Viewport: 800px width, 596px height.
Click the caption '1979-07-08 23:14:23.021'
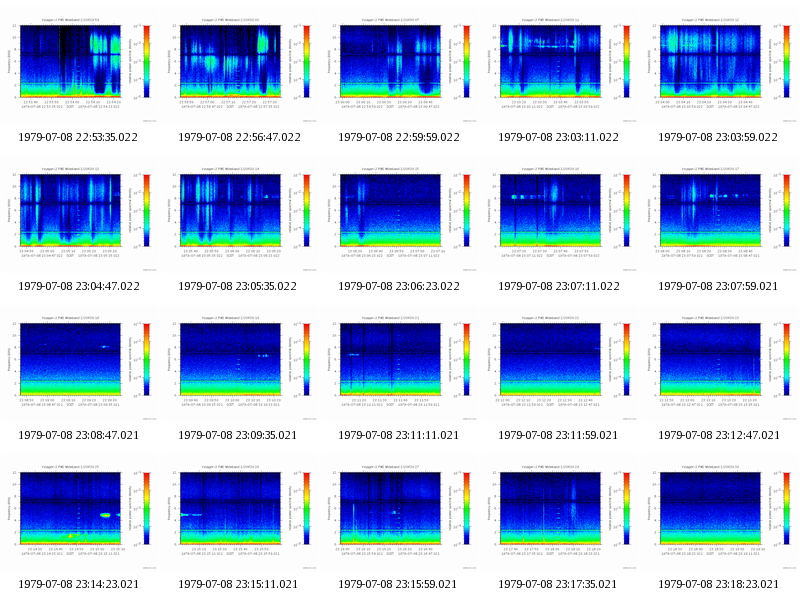pos(79,584)
